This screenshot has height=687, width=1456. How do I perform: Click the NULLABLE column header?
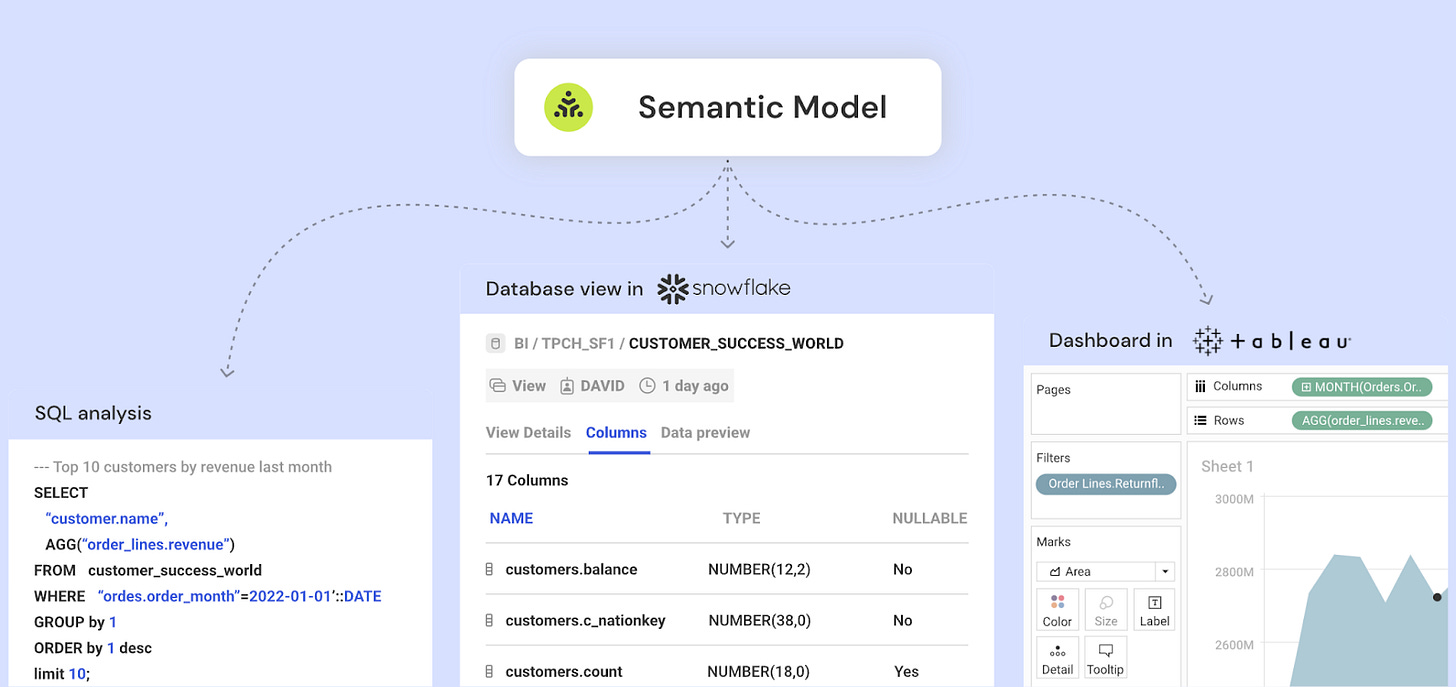click(x=930, y=518)
